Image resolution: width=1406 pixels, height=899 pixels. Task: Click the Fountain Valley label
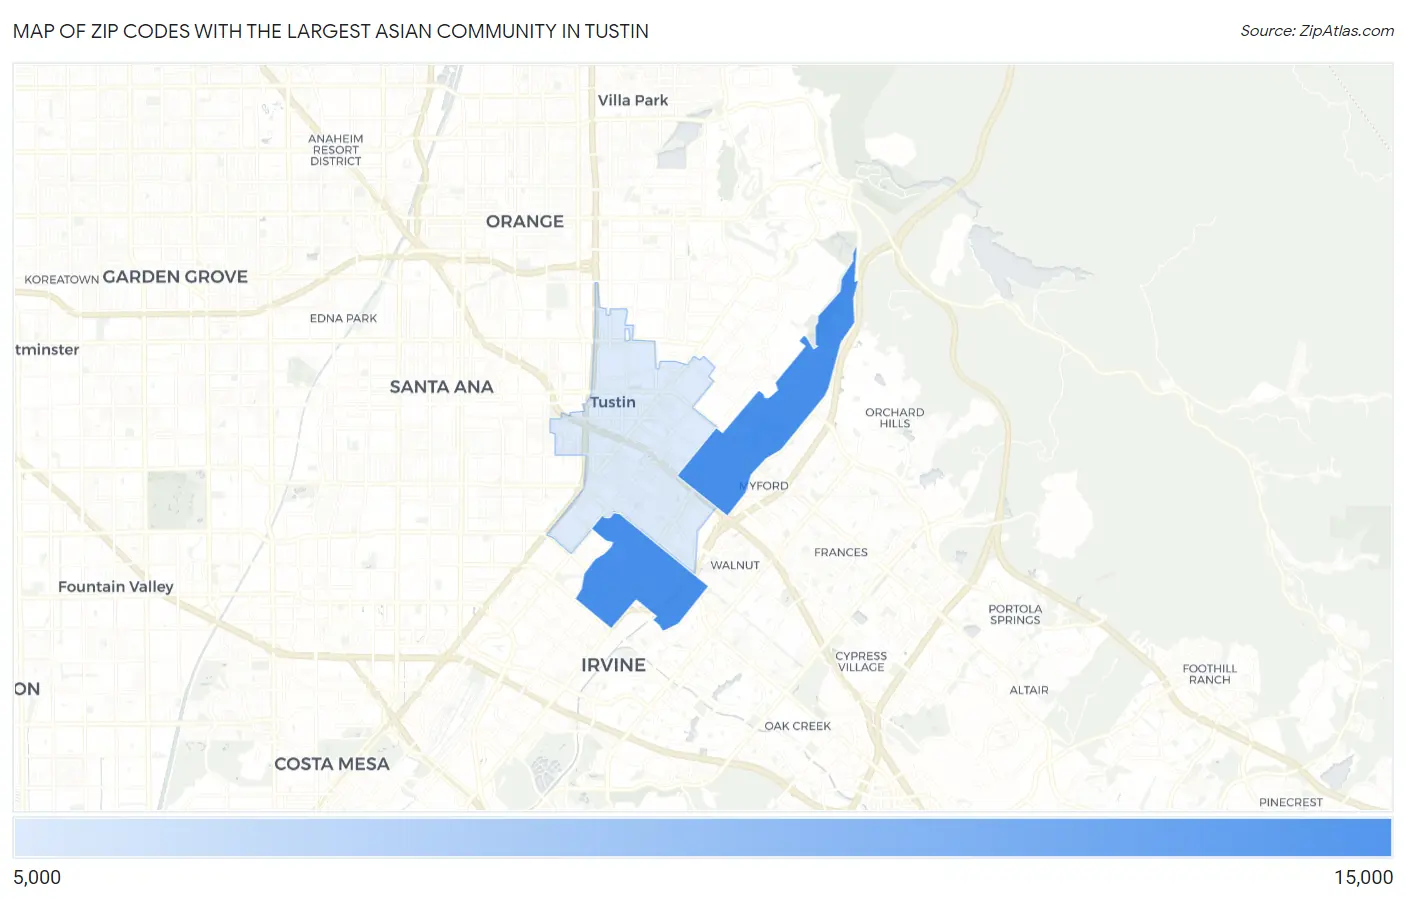point(116,587)
